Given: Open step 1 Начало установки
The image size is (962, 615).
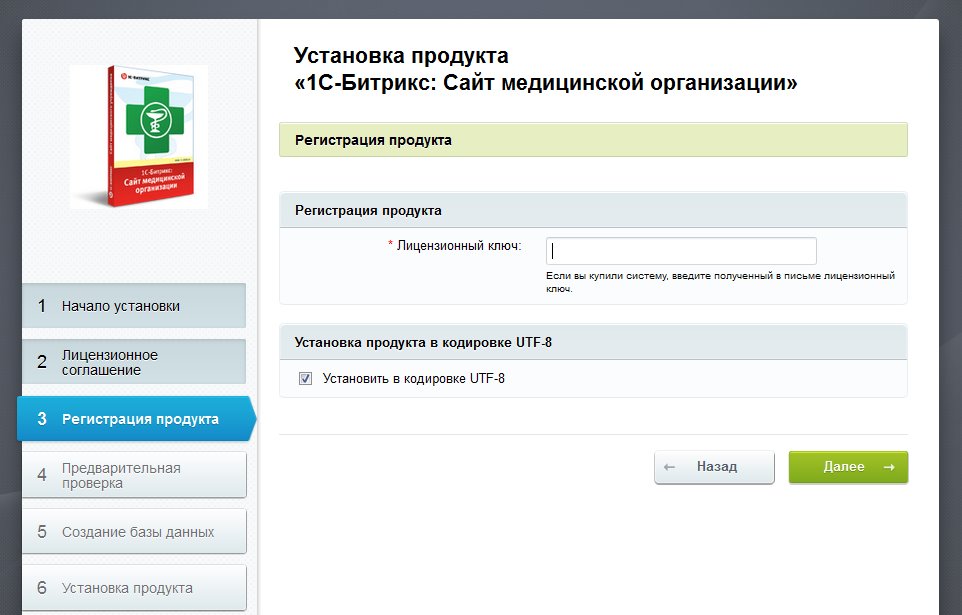Looking at the screenshot, I should pos(134,306).
